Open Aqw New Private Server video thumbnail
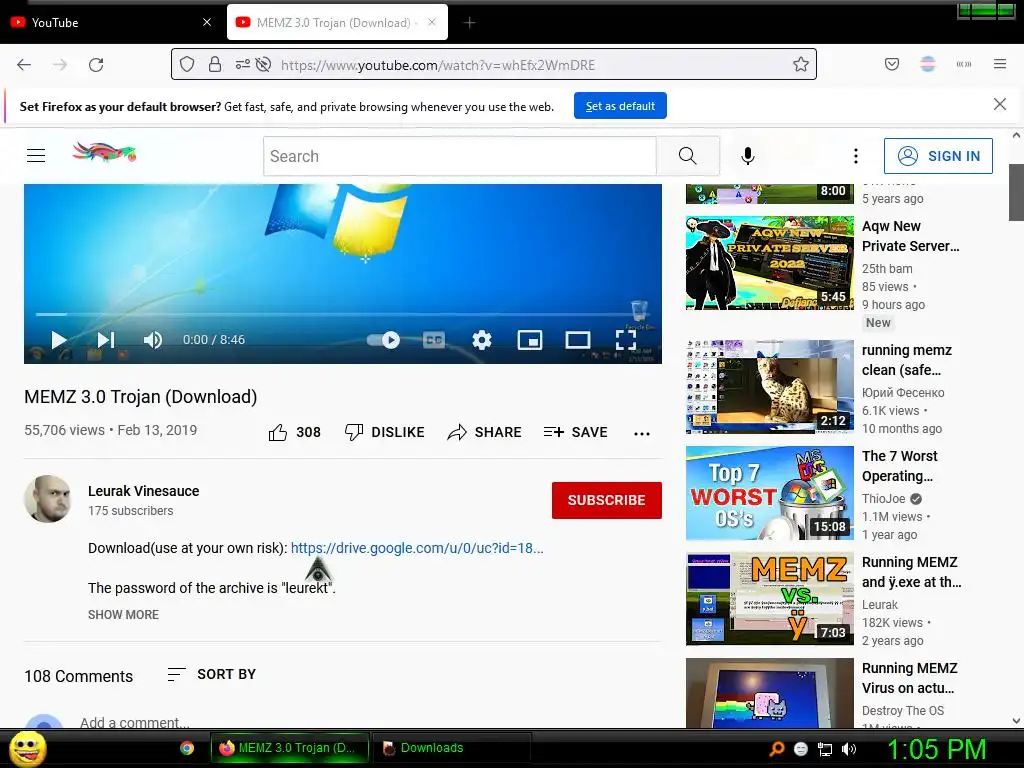The width and height of the screenshot is (1024, 768). coord(770,263)
